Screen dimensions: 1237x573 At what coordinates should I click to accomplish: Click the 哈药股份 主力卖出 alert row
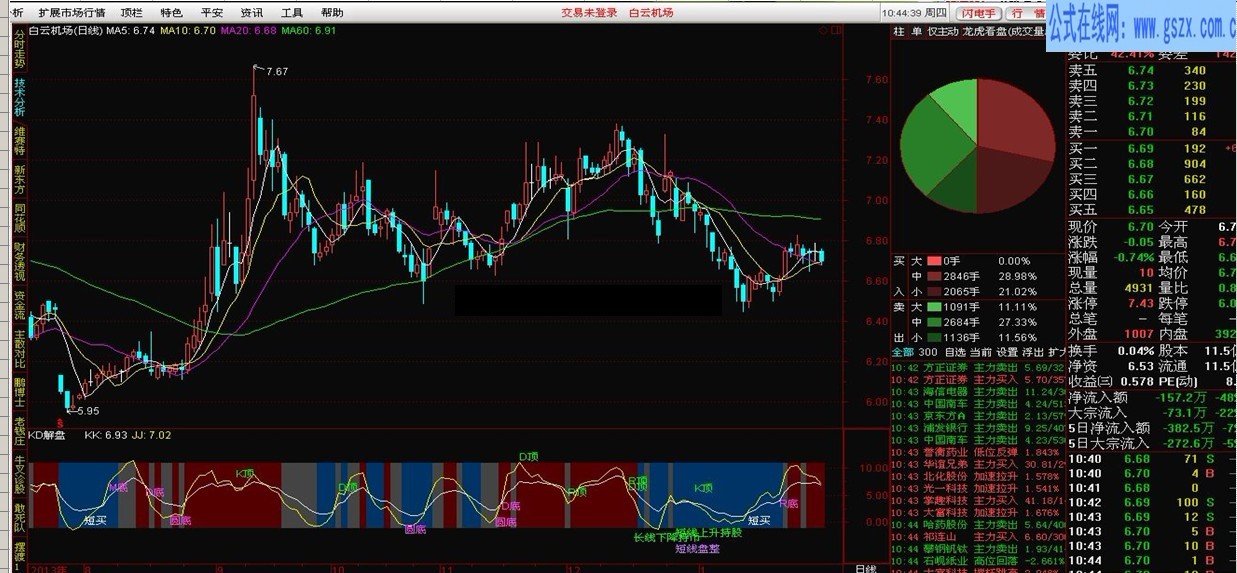point(979,524)
